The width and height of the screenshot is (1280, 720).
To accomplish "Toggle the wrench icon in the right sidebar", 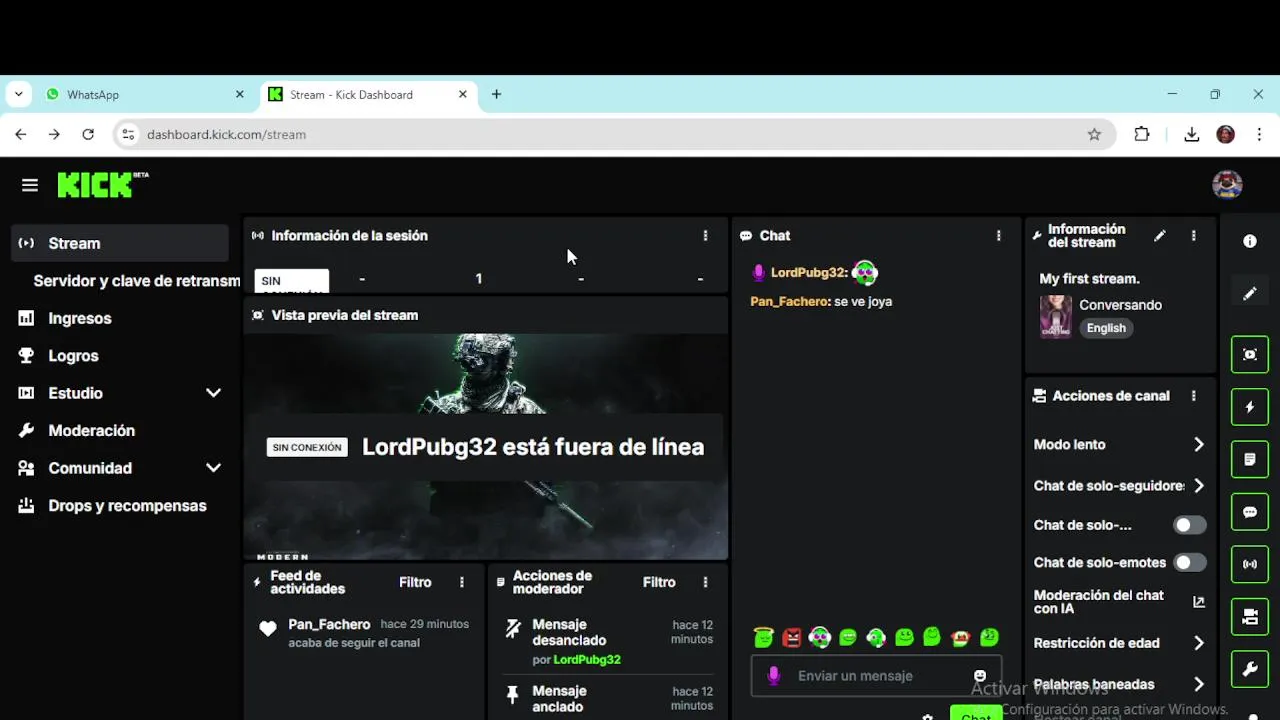I will [1250, 670].
